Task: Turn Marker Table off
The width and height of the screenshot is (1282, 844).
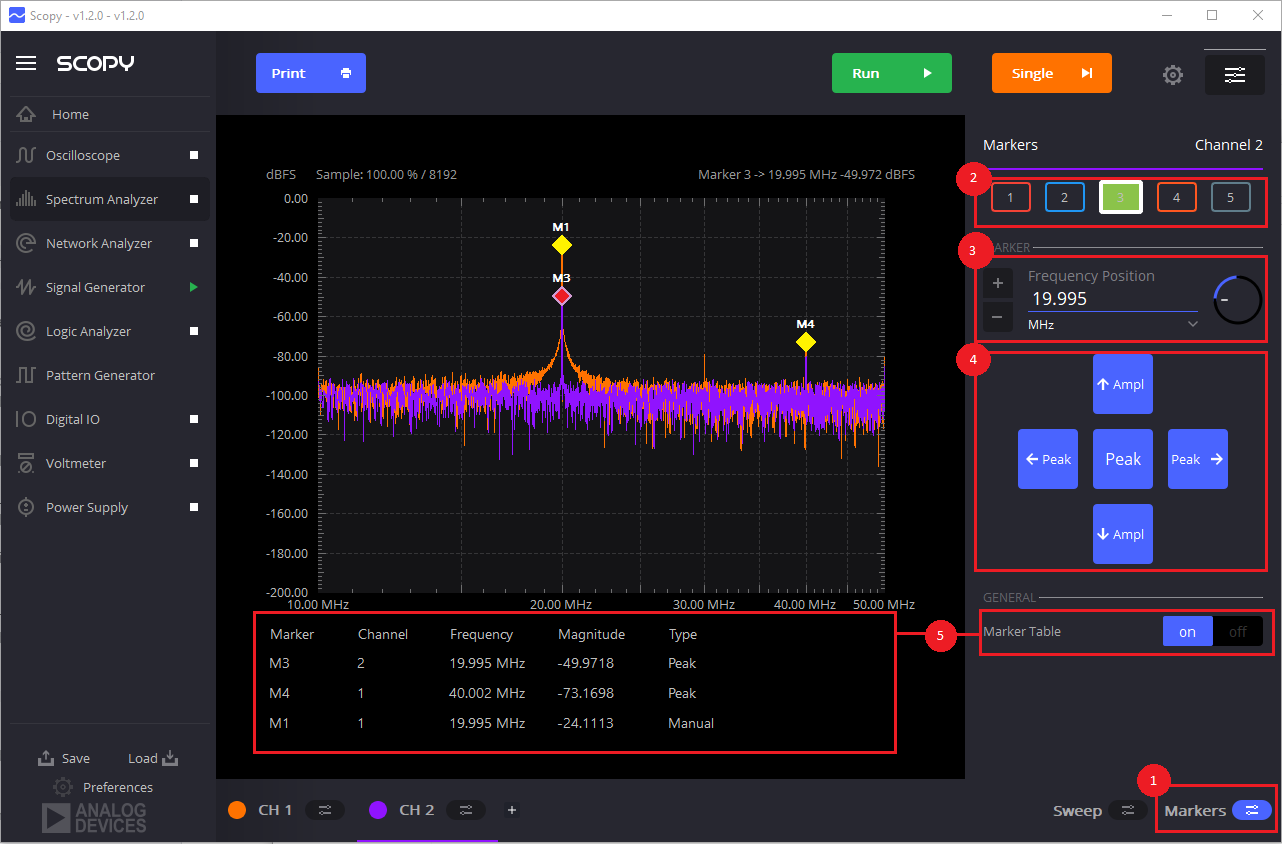Action: [1238, 631]
